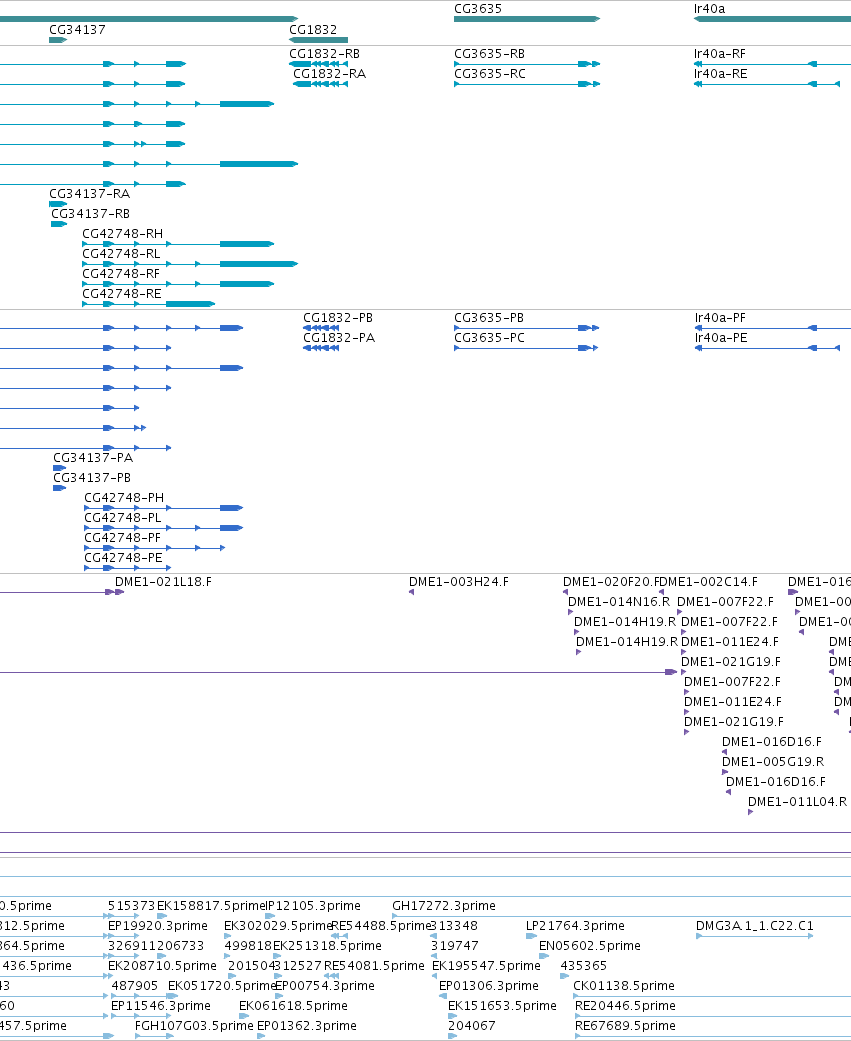
Task: Click protein CG42748-PF
Action: pos(122,538)
